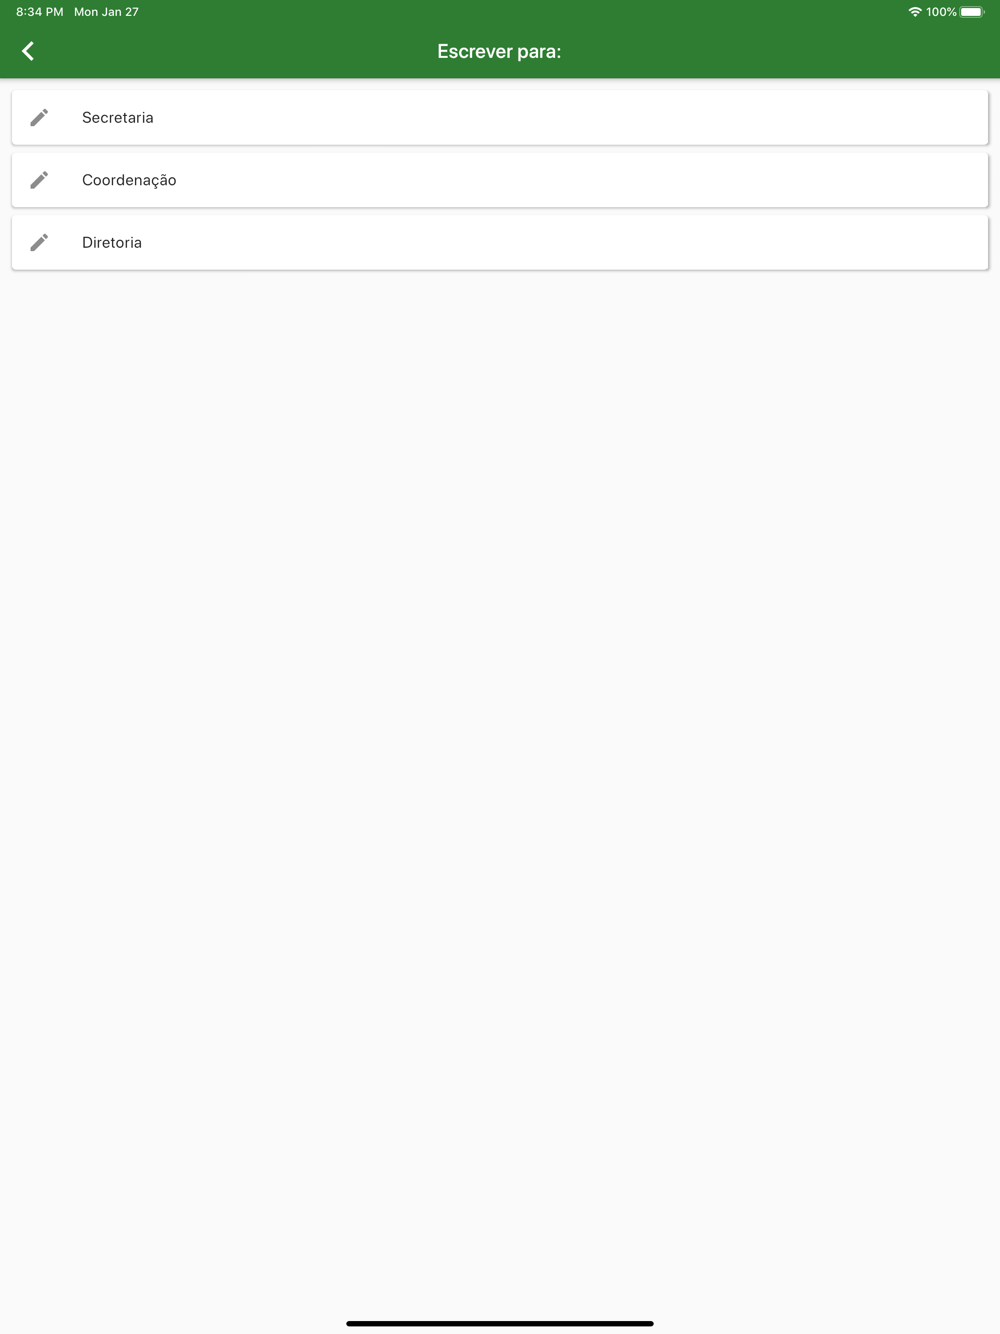Select the Coordenação label text
The height and width of the screenshot is (1334, 1000).
tap(129, 180)
